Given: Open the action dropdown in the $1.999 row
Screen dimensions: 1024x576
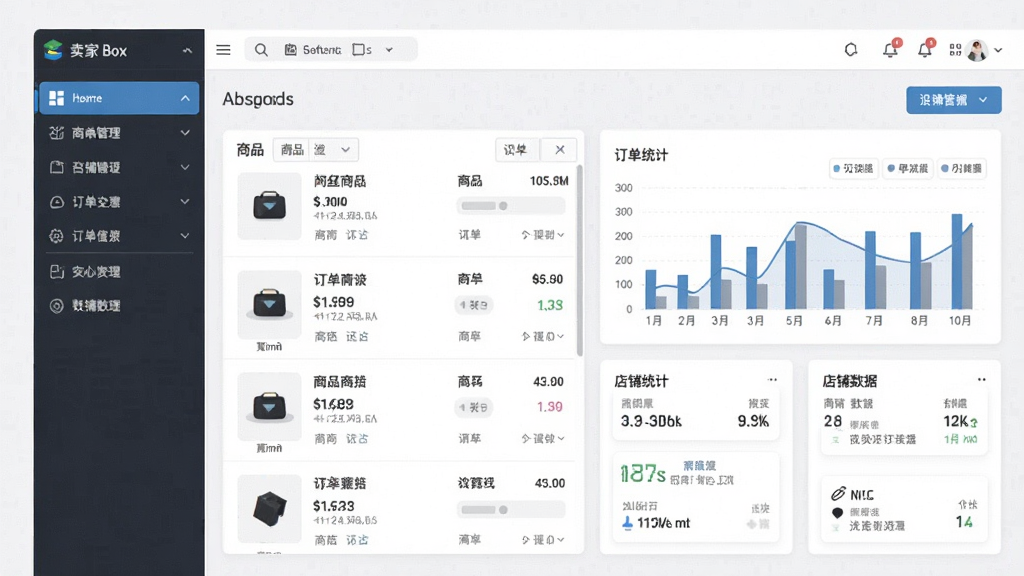Looking at the screenshot, I should coord(543,336).
